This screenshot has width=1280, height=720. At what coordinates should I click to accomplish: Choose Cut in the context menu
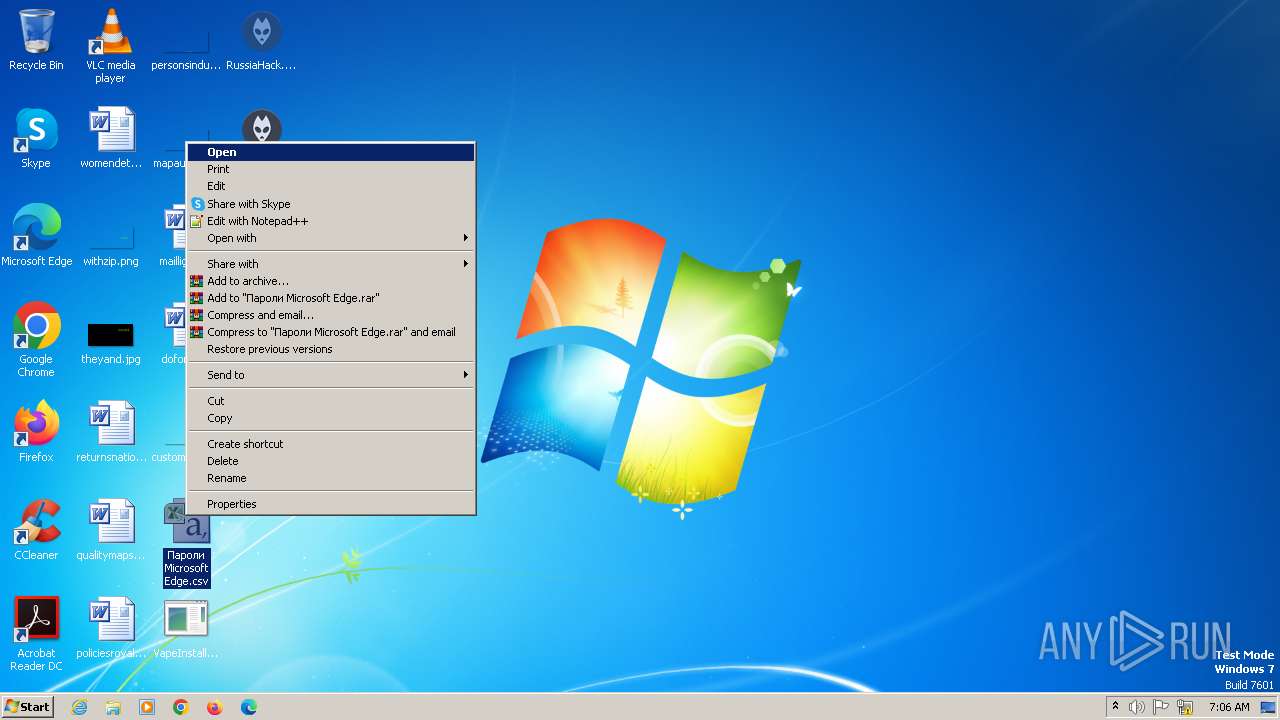click(330, 401)
